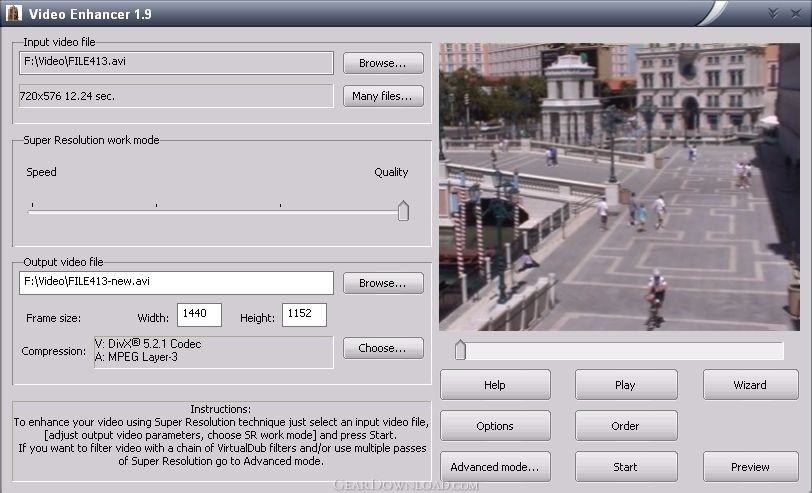Click the 'Super Resolution work mode' group title

coord(91,140)
